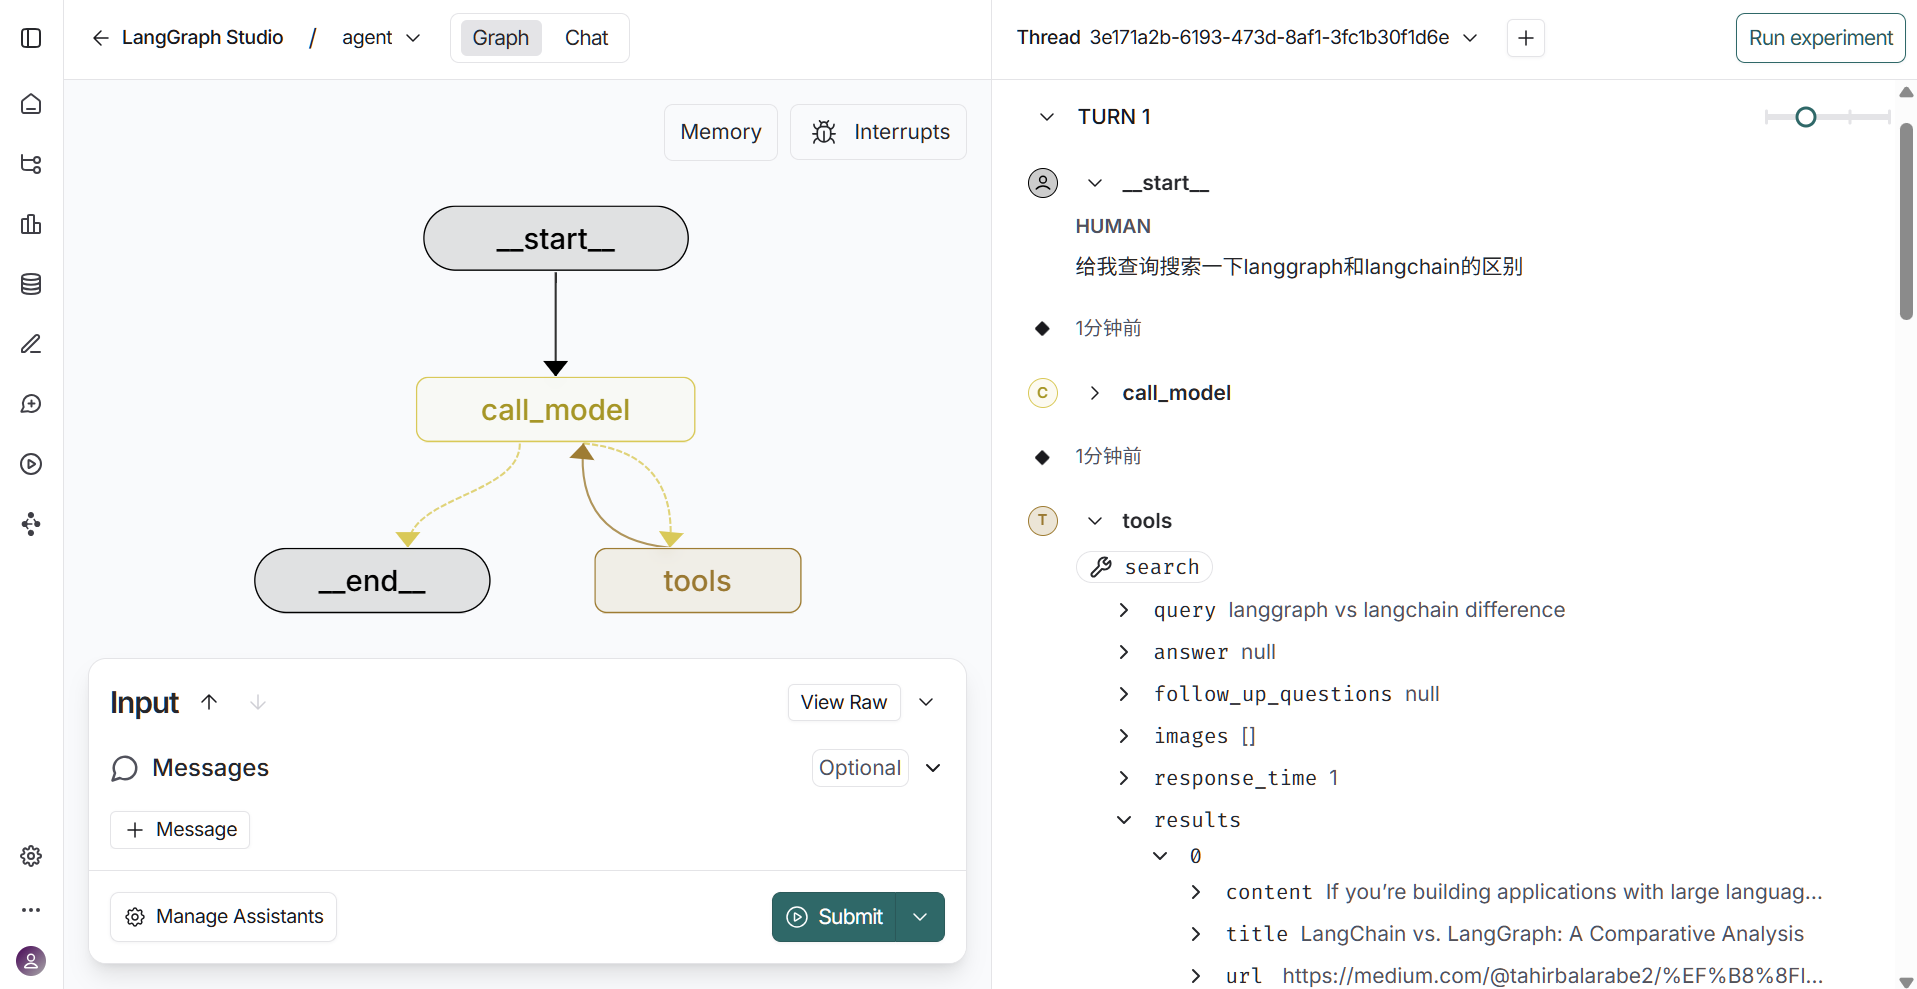This screenshot has height=989, width=1917.
Task: Expand the answer null row
Action: click(1124, 652)
